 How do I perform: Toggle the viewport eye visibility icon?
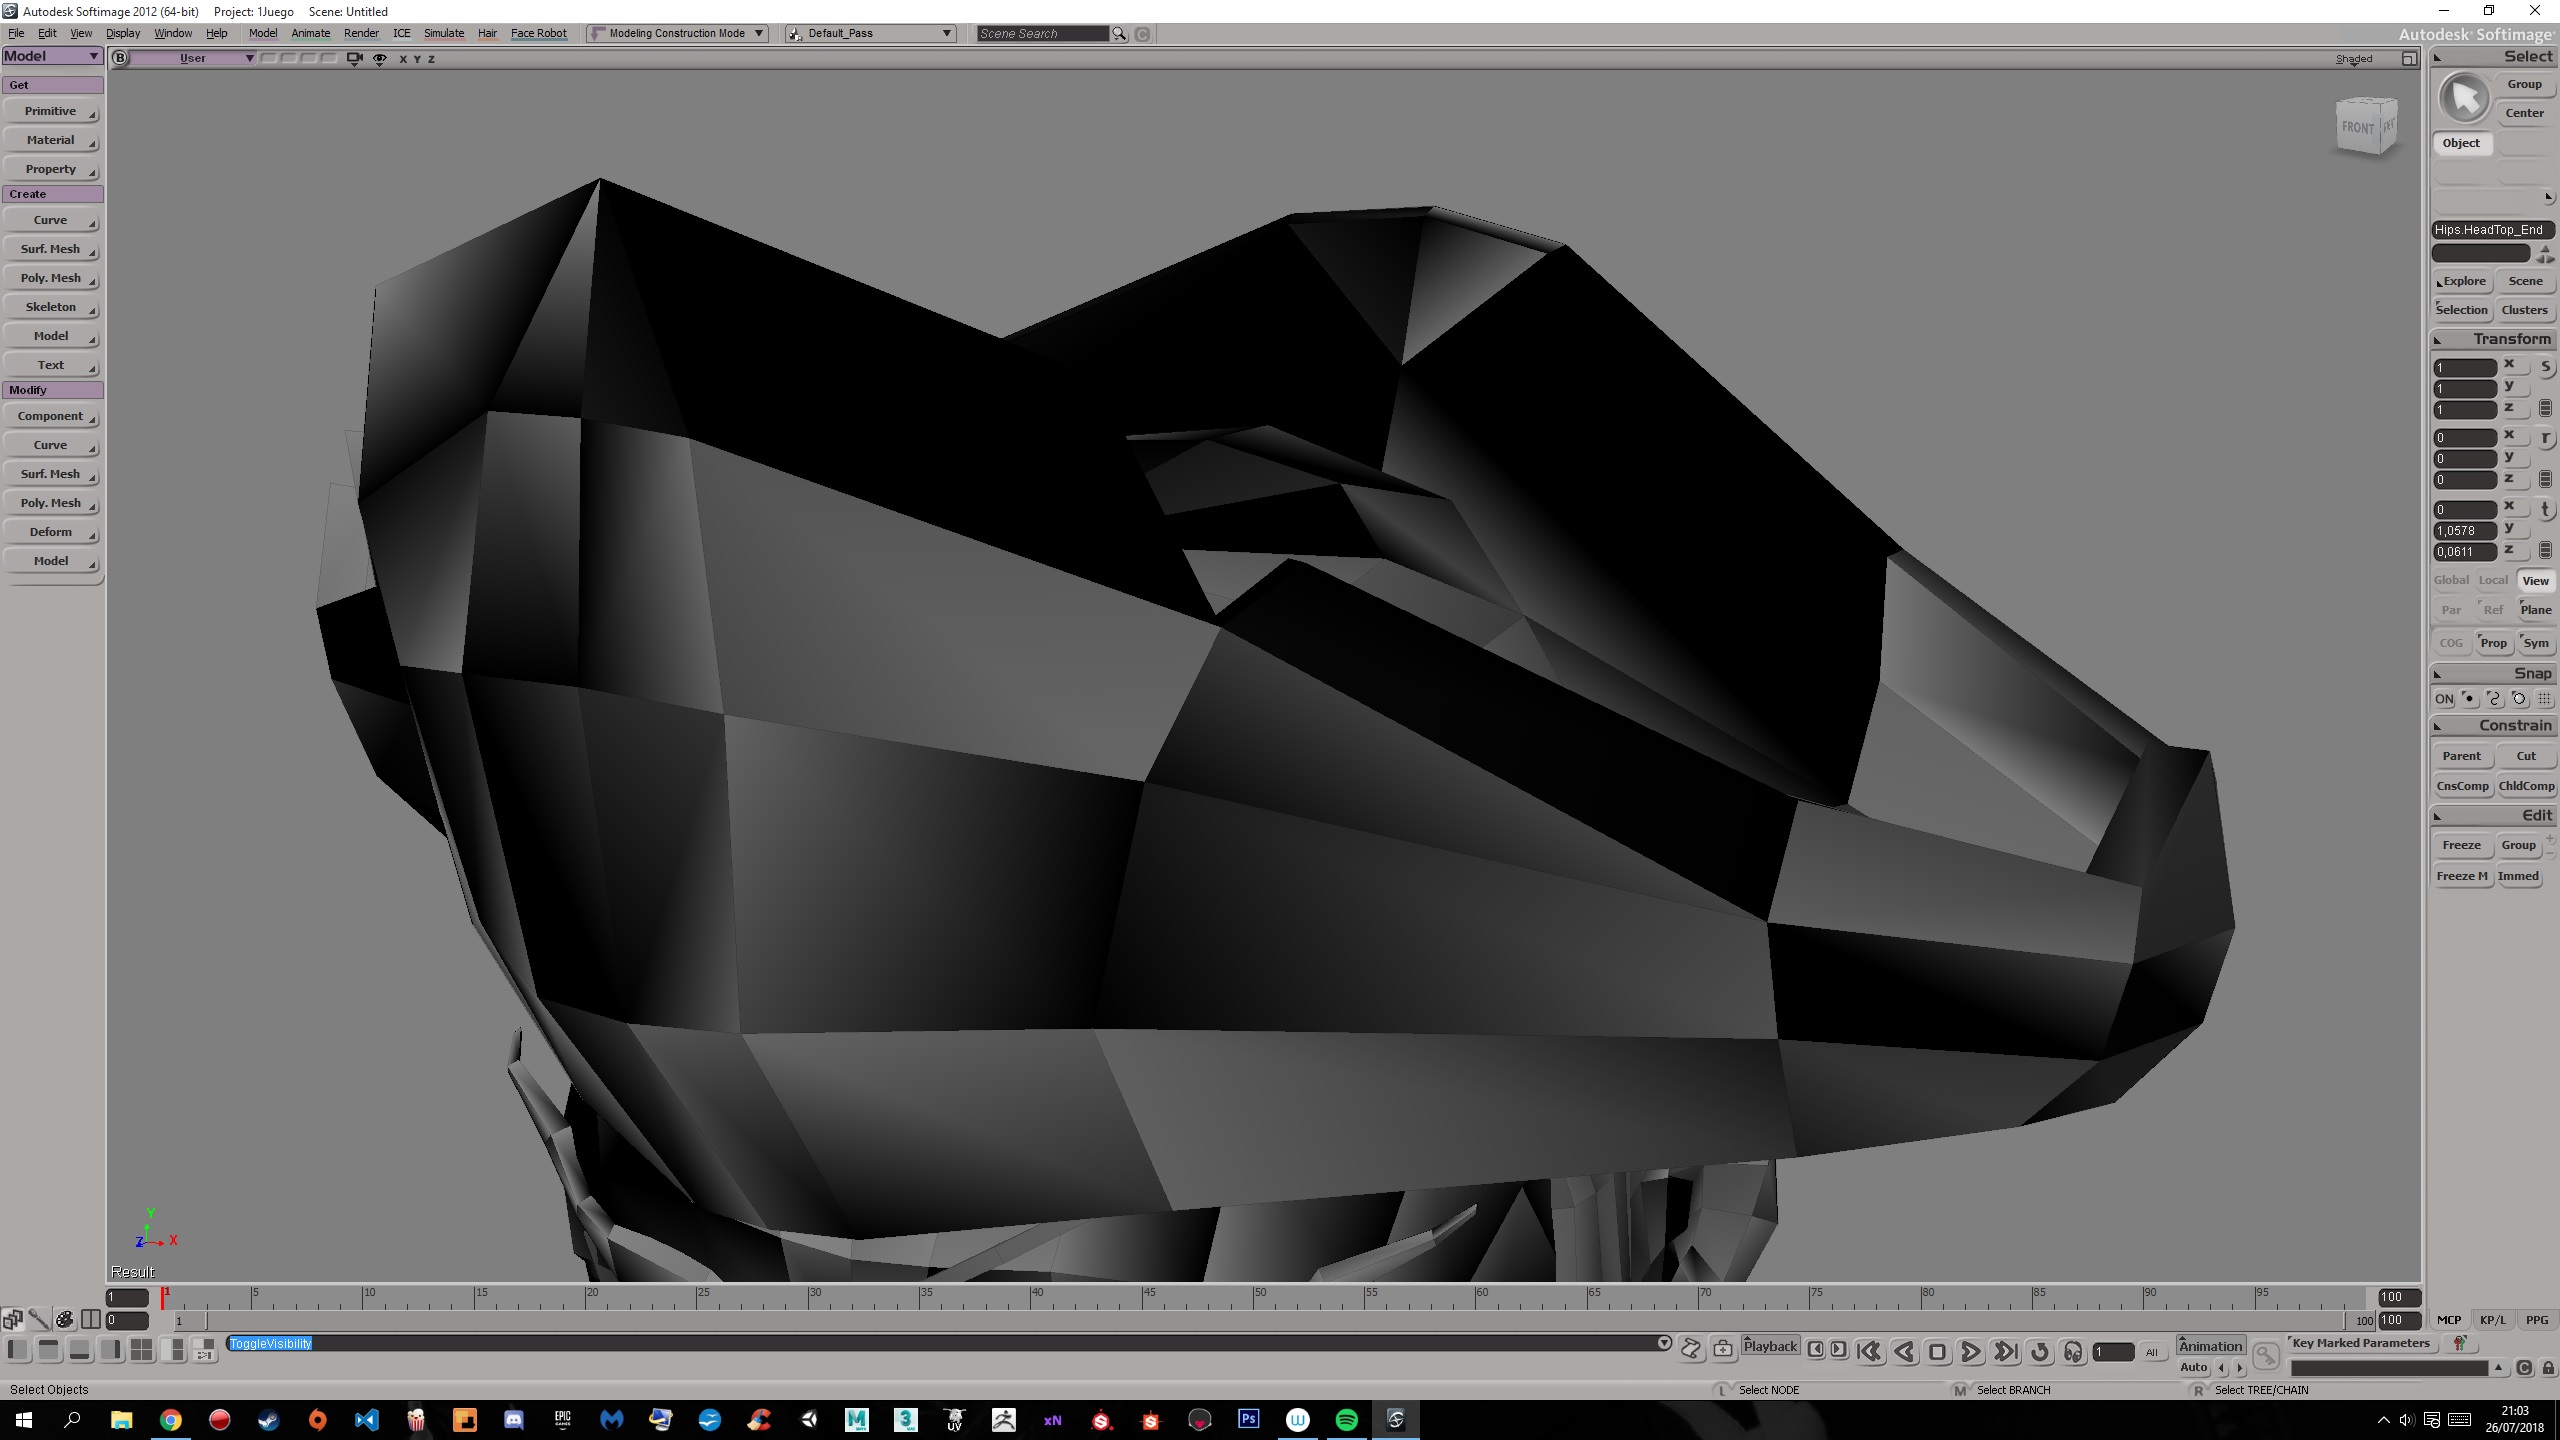(x=380, y=59)
